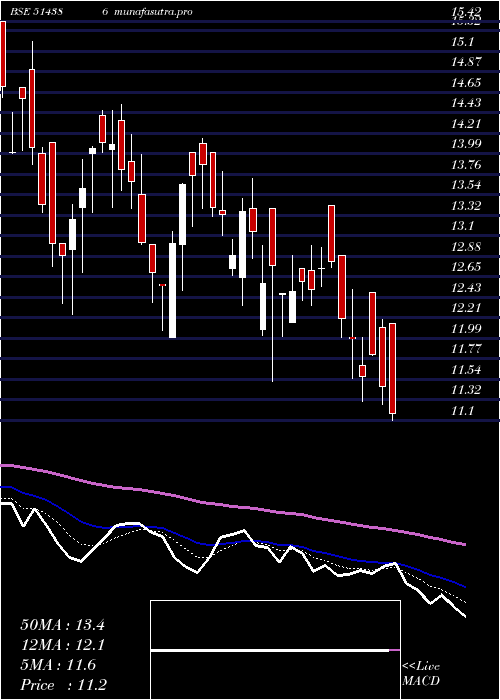Select the 12.88 price level label
Image resolution: width=500 pixels, height=700 pixels.
click(x=467, y=246)
